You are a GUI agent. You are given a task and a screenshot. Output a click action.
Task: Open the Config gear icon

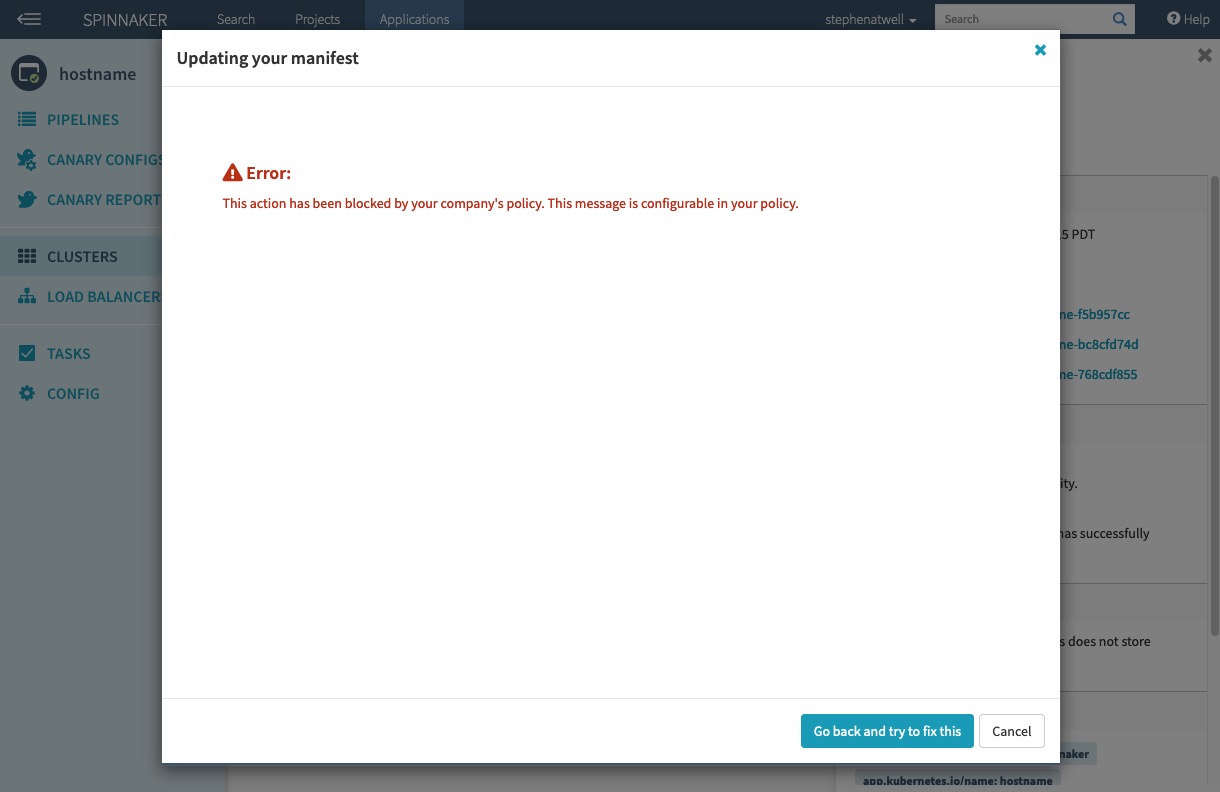(x=27, y=393)
